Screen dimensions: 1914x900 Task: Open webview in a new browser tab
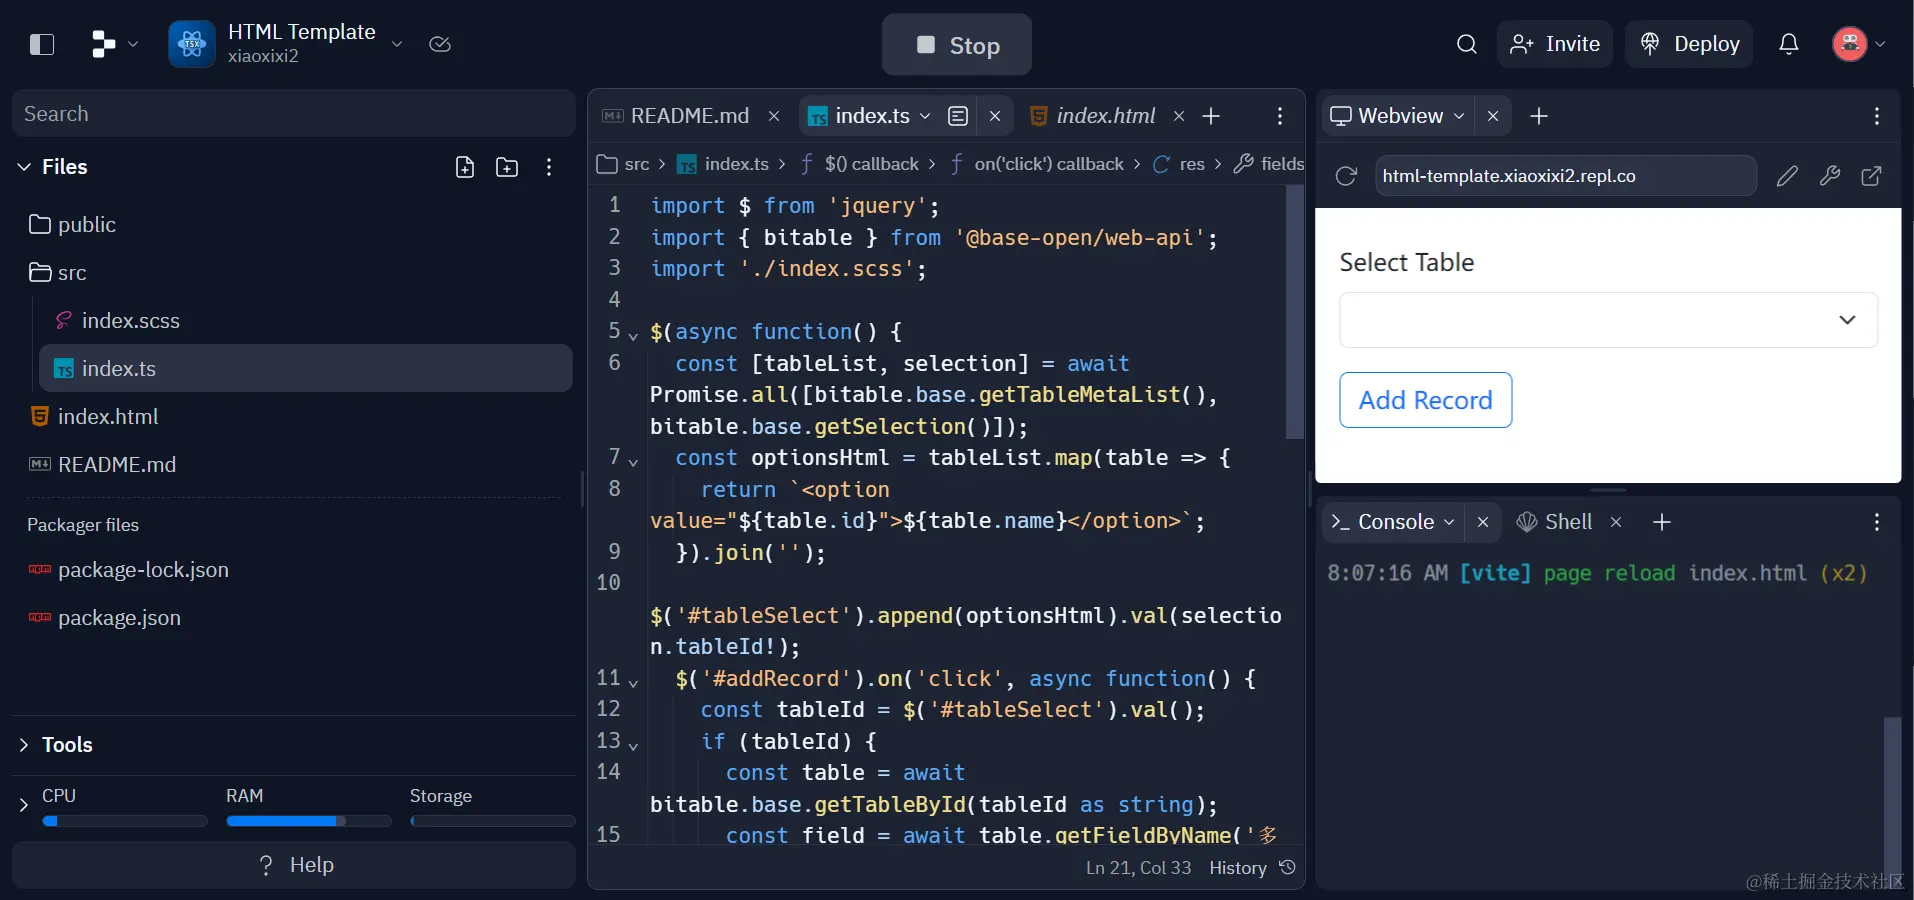[1871, 176]
